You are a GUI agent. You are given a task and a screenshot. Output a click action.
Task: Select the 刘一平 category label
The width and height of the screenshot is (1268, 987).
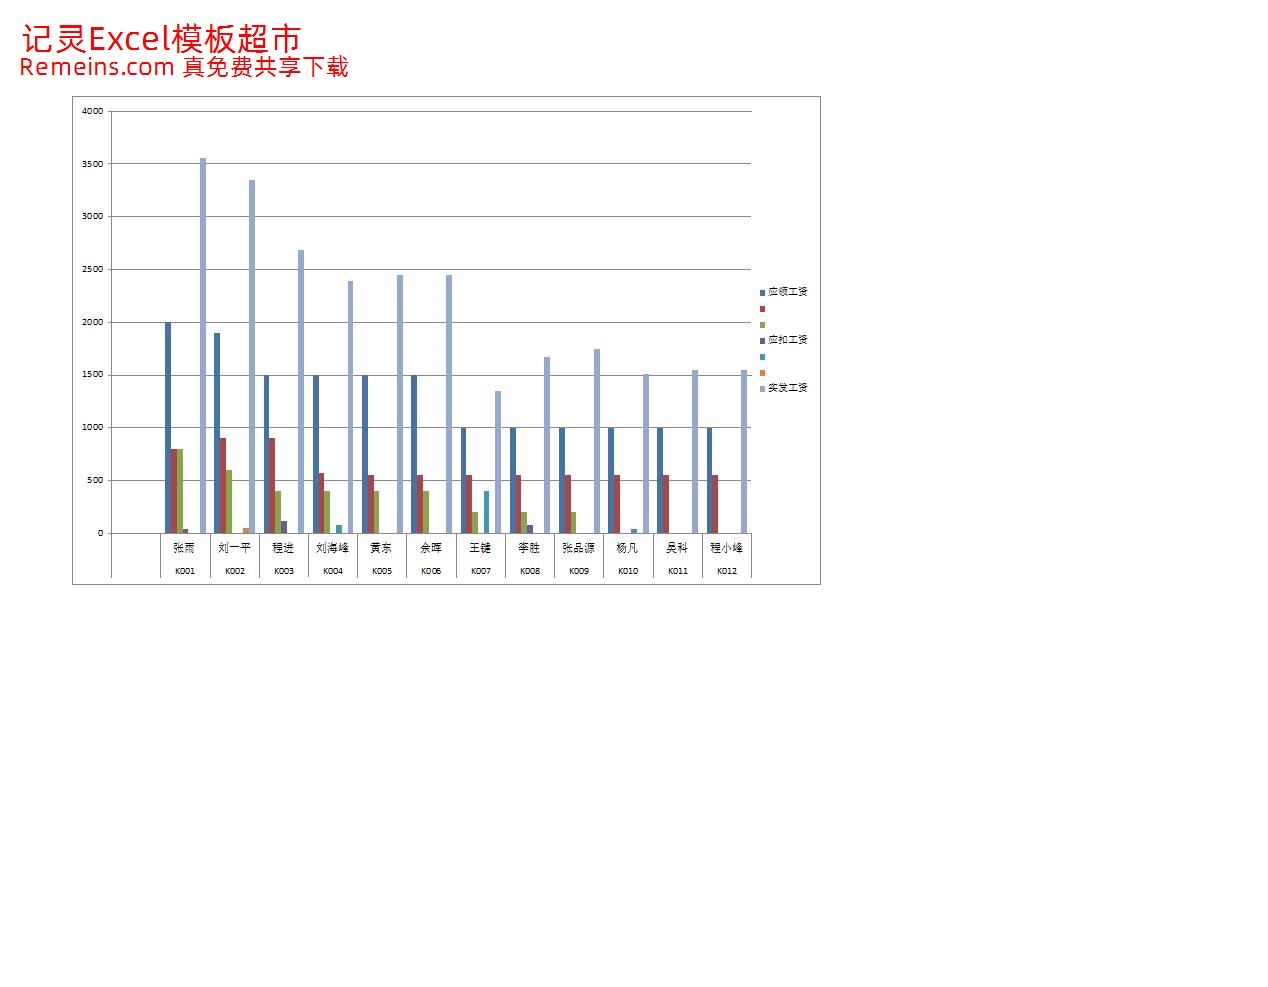click(x=234, y=548)
